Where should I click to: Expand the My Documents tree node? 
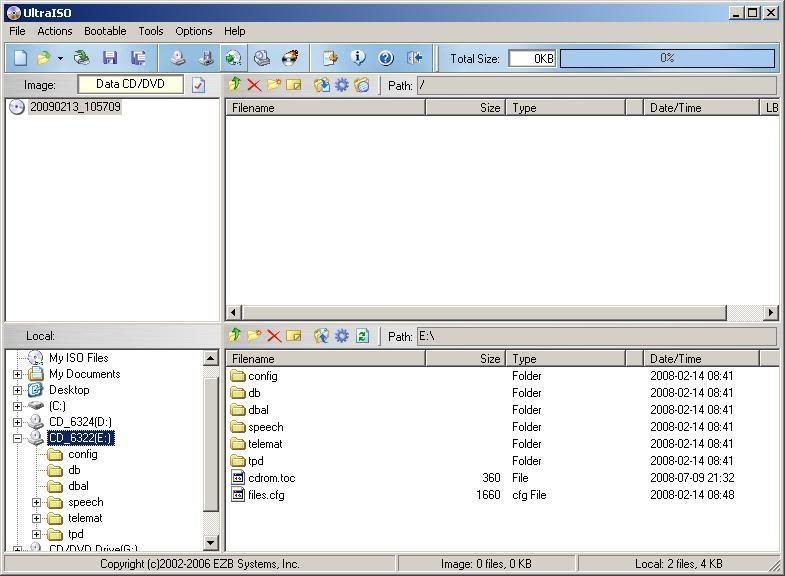[x=18, y=374]
